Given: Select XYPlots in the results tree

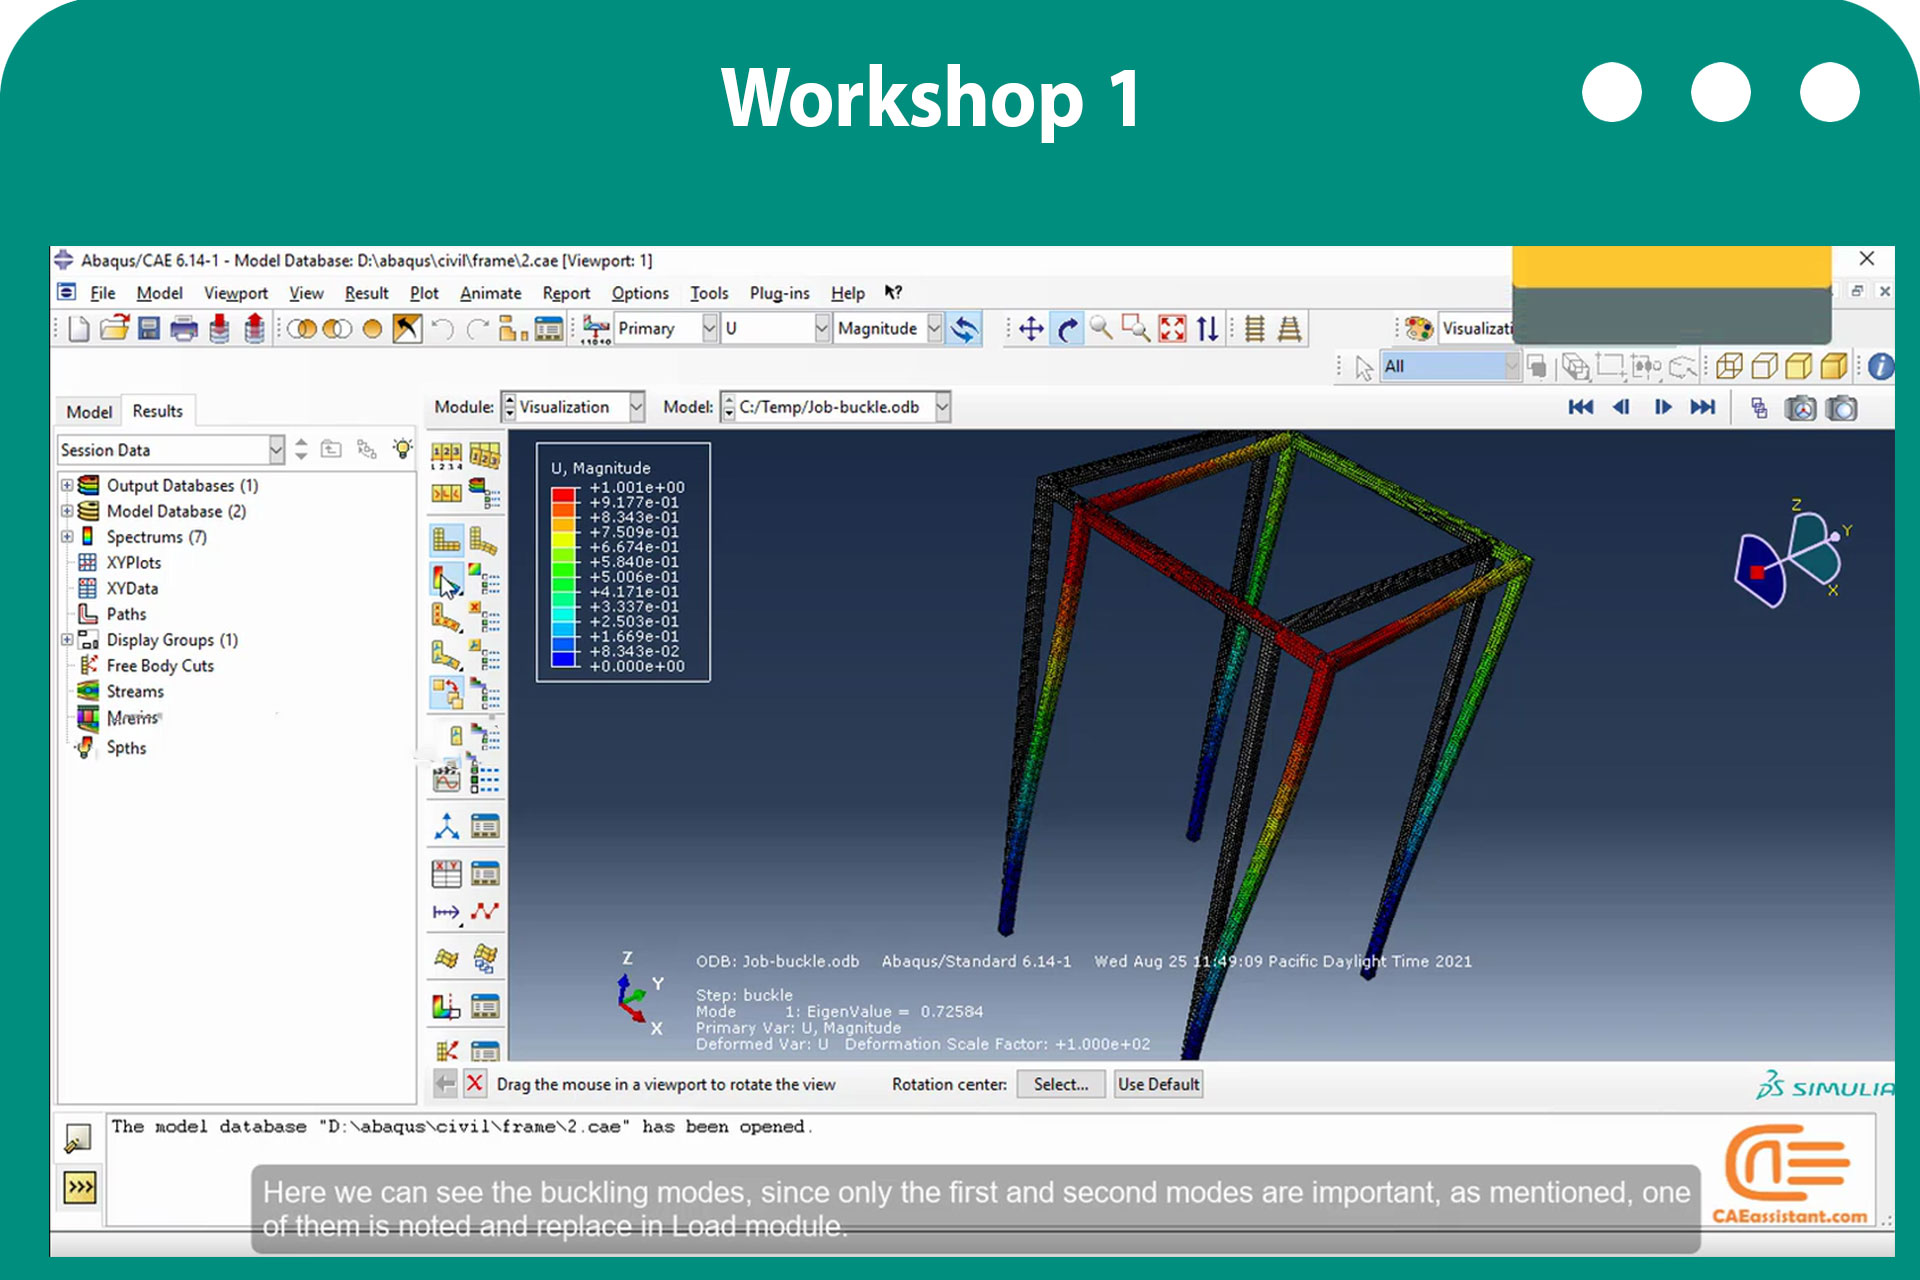Looking at the screenshot, I should click(133, 563).
